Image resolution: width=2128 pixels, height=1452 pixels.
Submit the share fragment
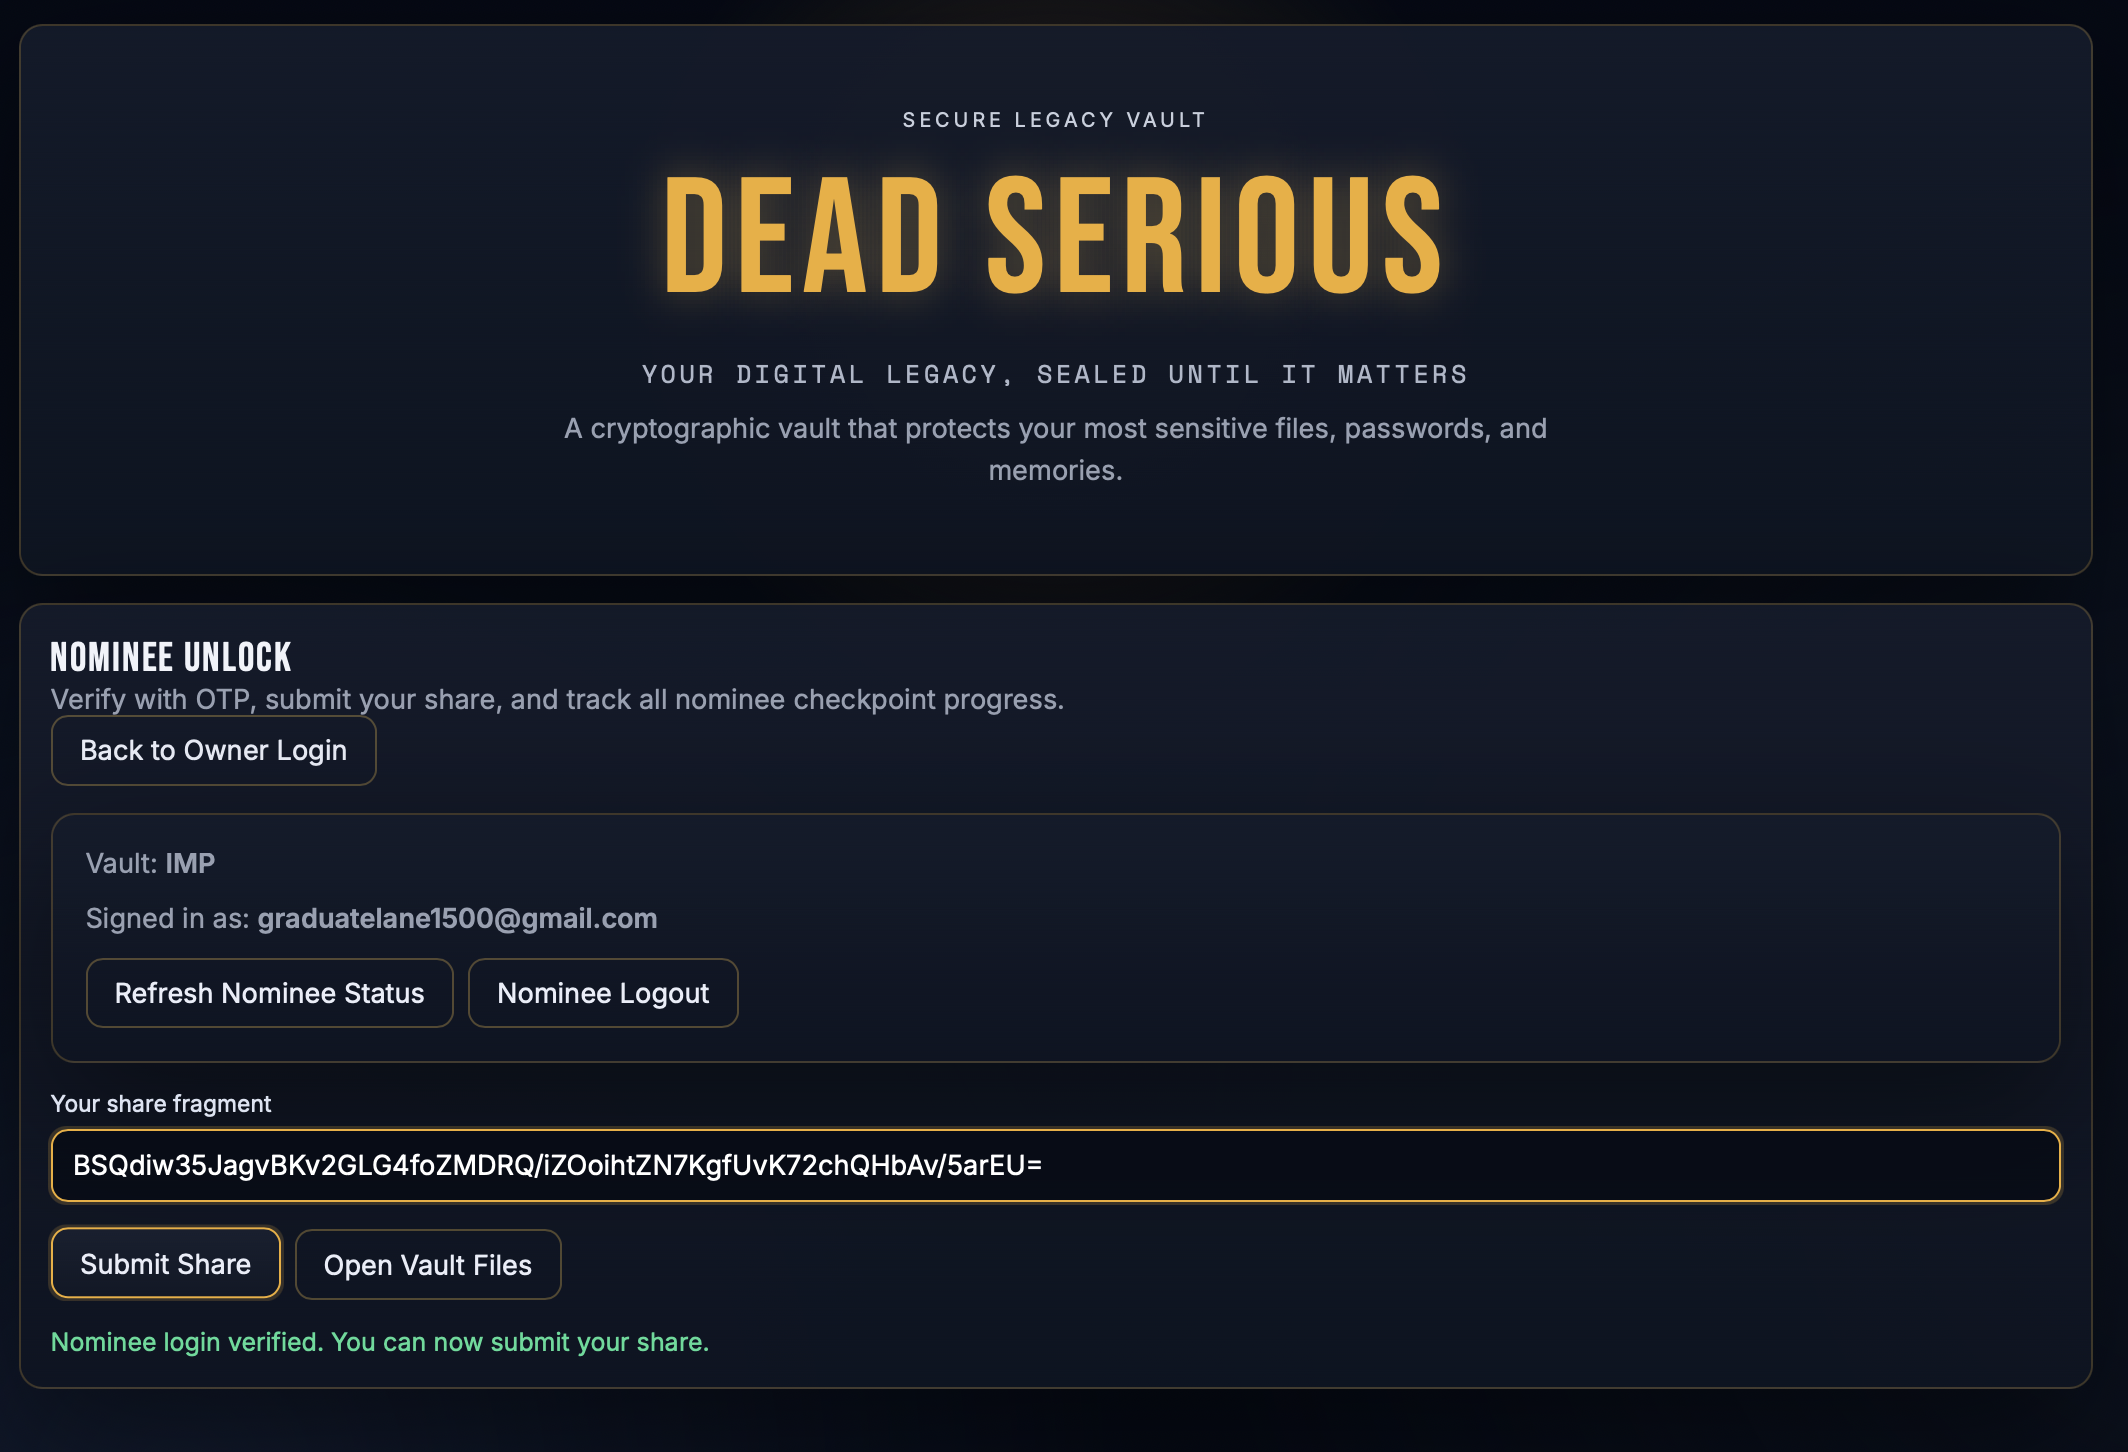click(166, 1264)
